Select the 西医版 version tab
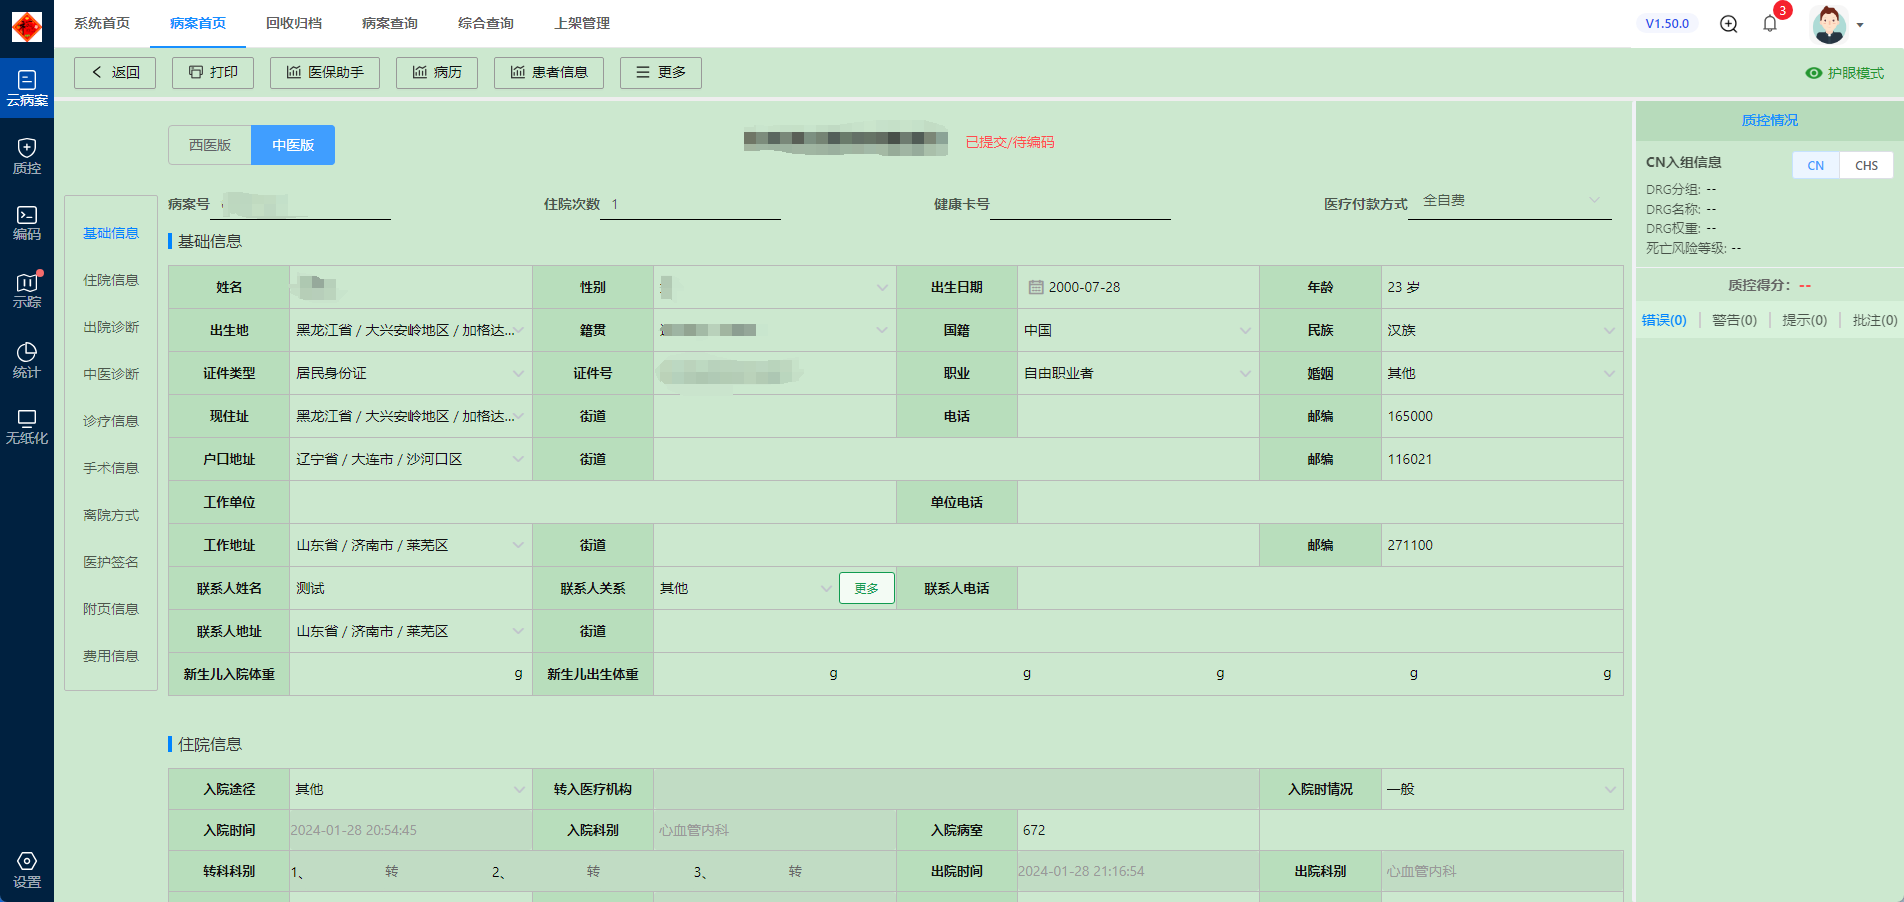This screenshot has width=1904, height=902. click(x=210, y=145)
